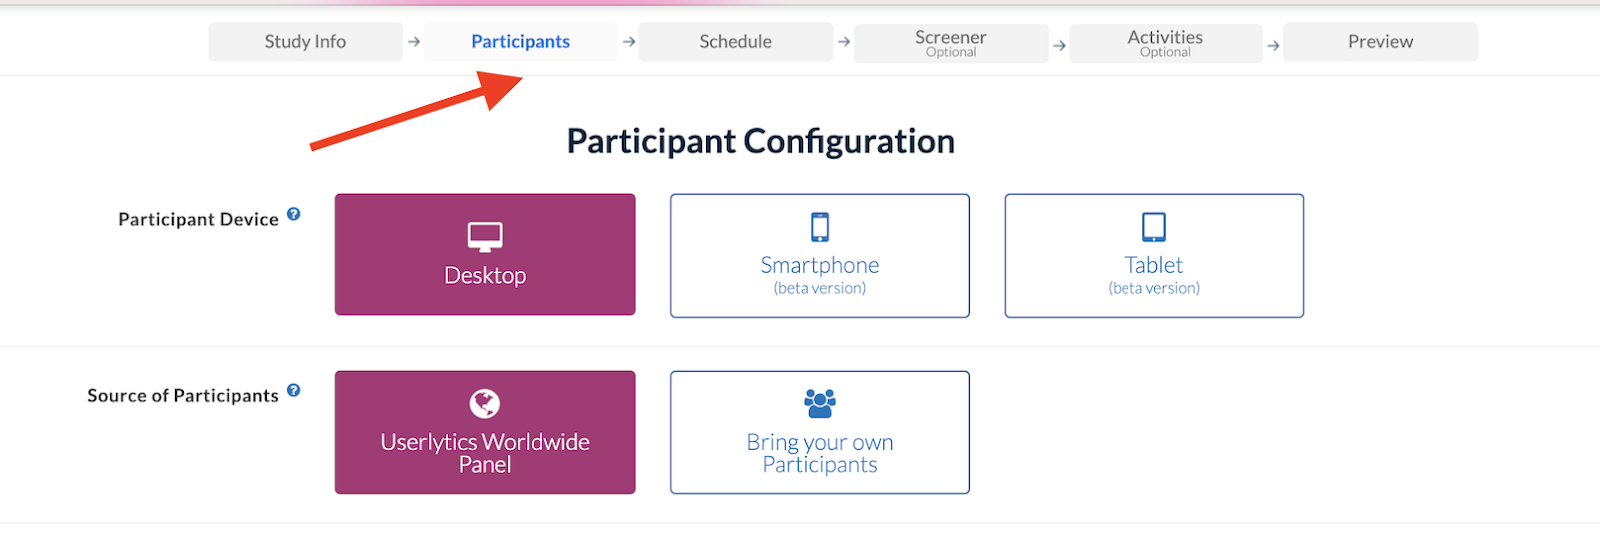Image resolution: width=1600 pixels, height=540 pixels.
Task: Jump to the Preview step
Action: (1381, 42)
